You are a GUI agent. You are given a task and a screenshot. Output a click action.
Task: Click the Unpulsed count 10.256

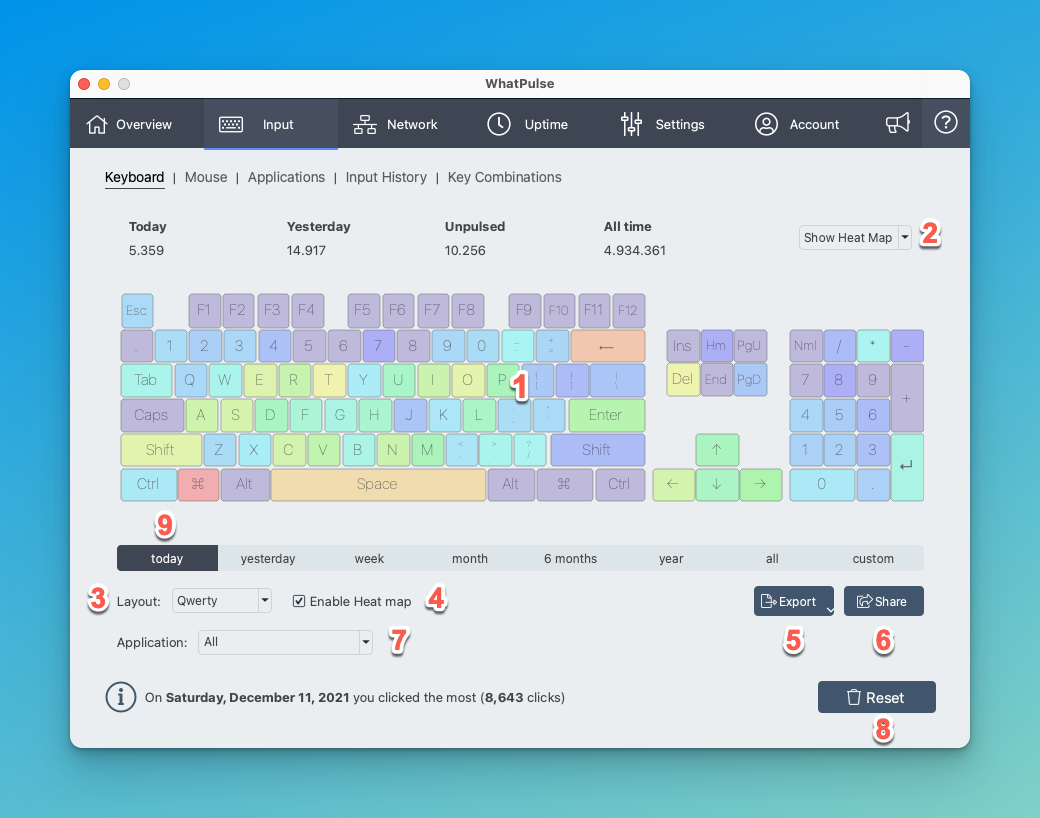tap(465, 251)
